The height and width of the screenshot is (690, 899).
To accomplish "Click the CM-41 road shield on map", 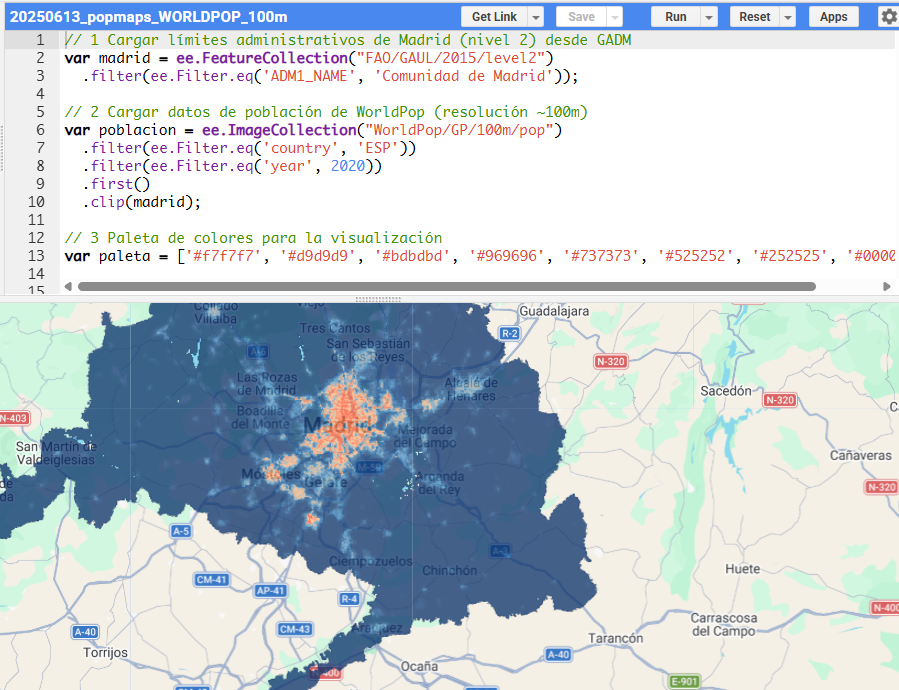I will [212, 579].
